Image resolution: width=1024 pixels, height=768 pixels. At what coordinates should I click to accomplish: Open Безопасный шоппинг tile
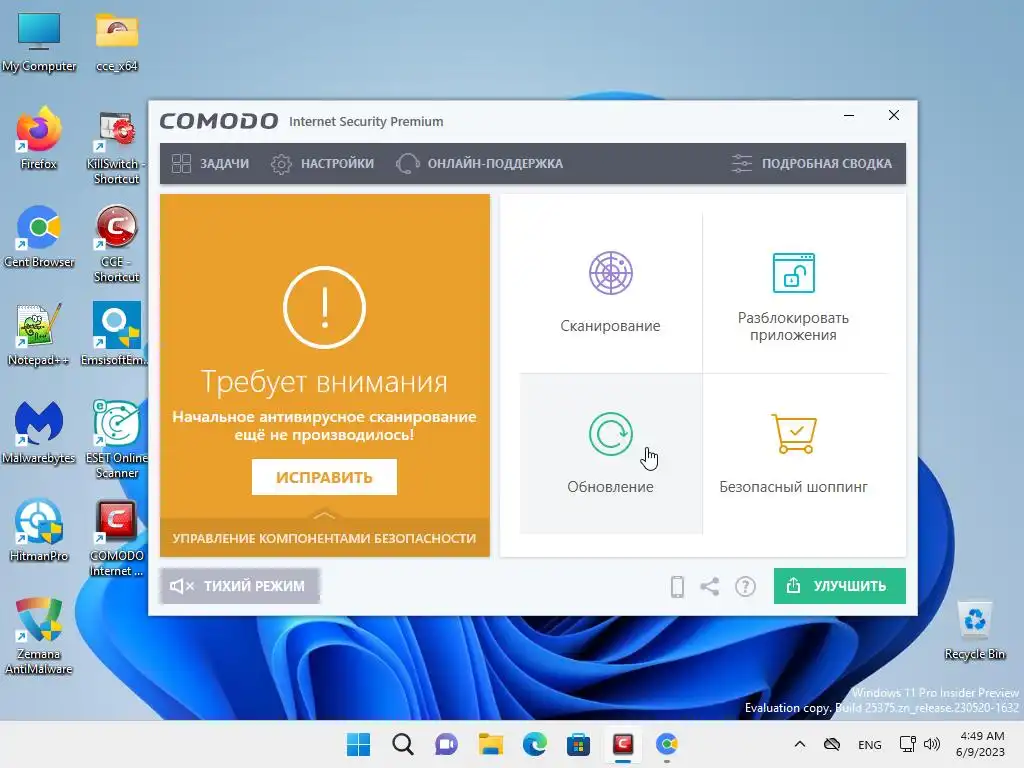click(x=793, y=453)
